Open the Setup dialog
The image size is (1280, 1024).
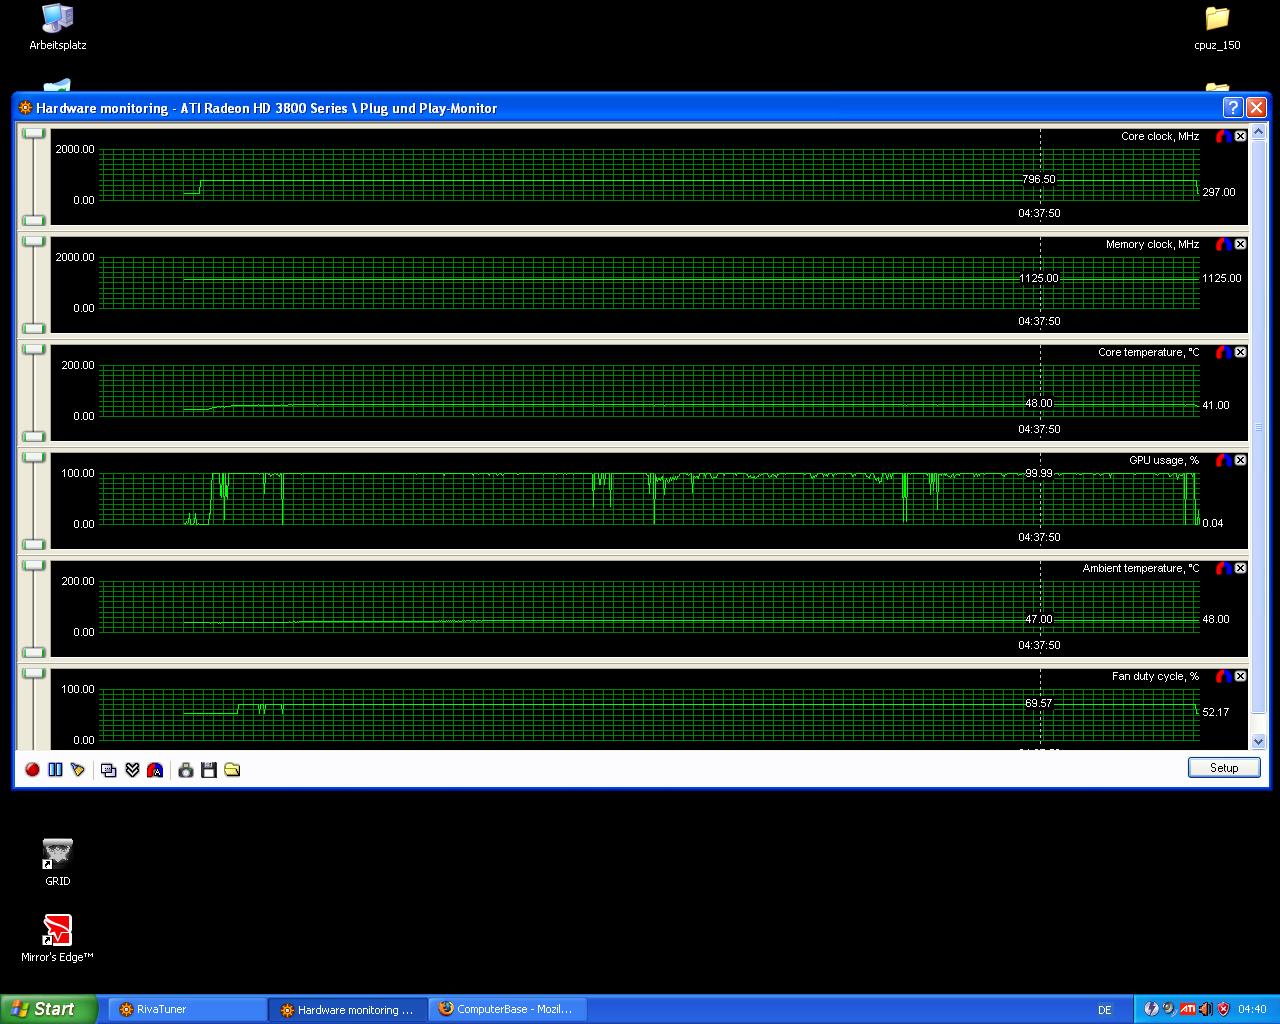[x=1224, y=767]
